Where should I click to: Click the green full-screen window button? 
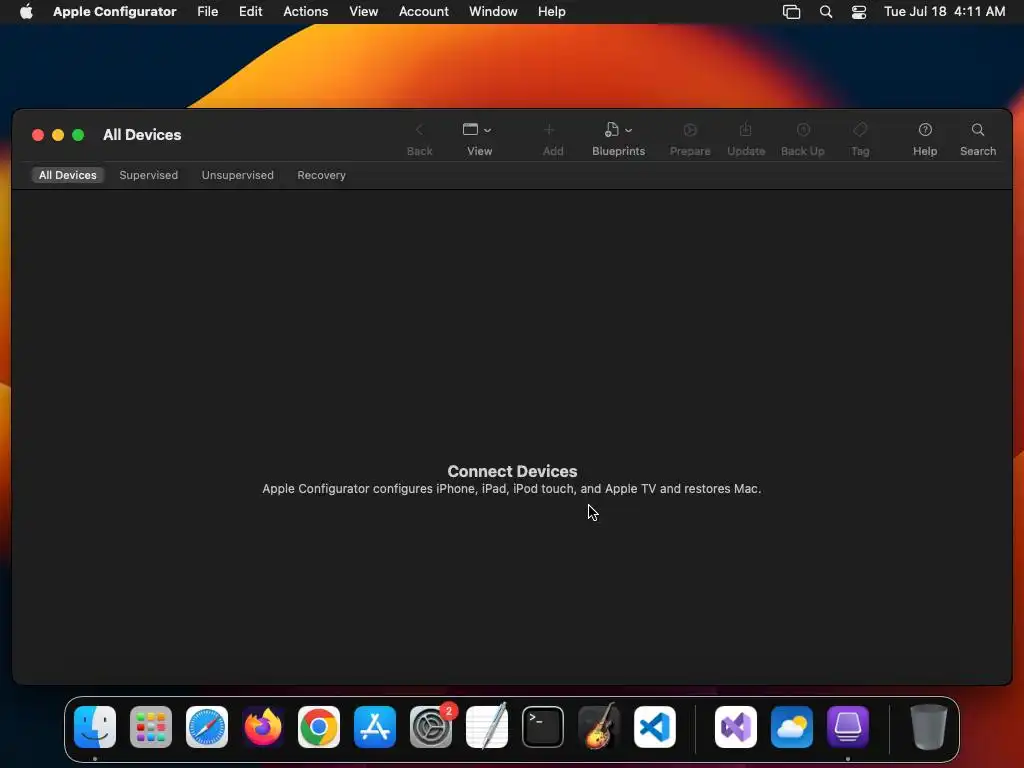click(78, 135)
